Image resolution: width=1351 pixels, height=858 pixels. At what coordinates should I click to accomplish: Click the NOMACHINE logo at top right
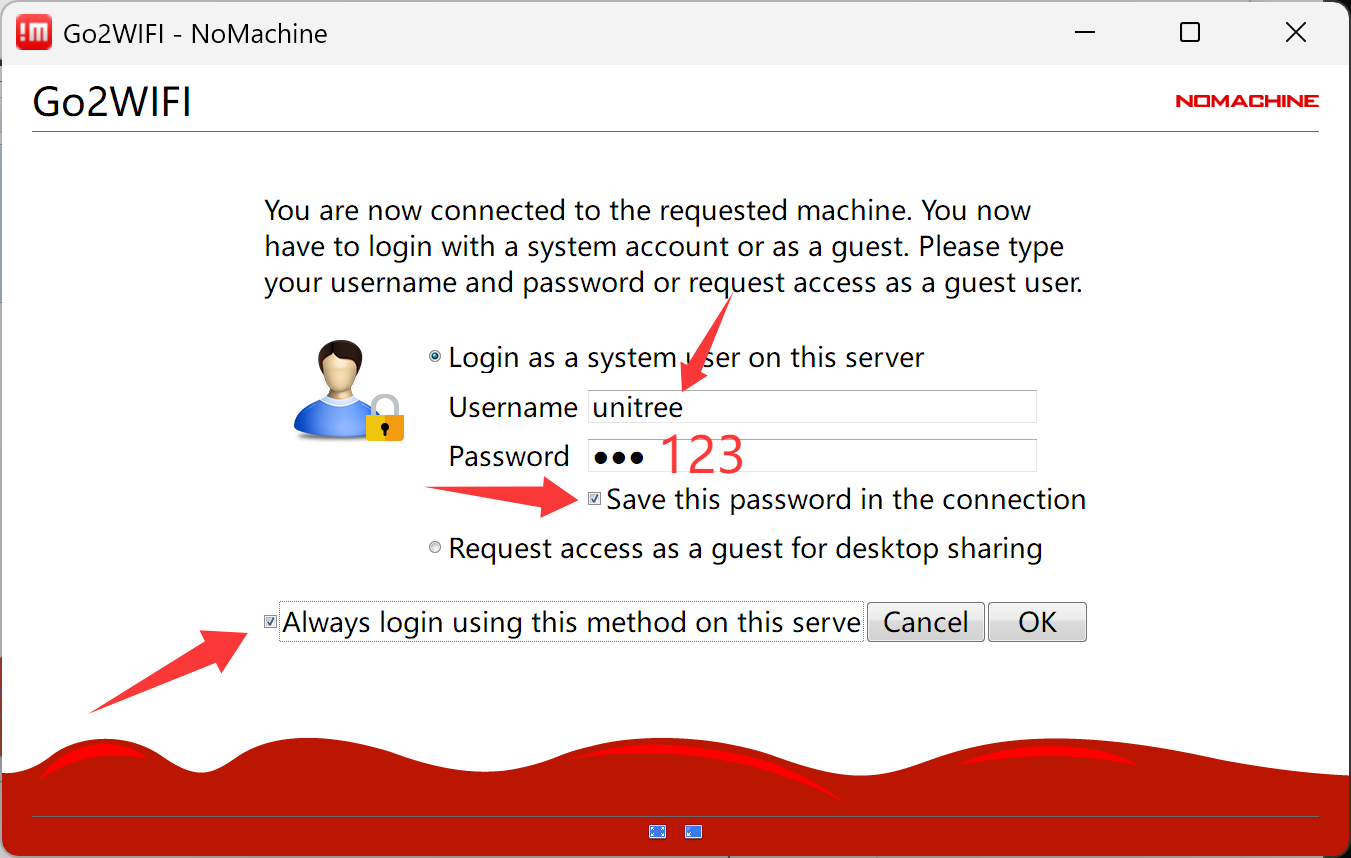coord(1247,101)
